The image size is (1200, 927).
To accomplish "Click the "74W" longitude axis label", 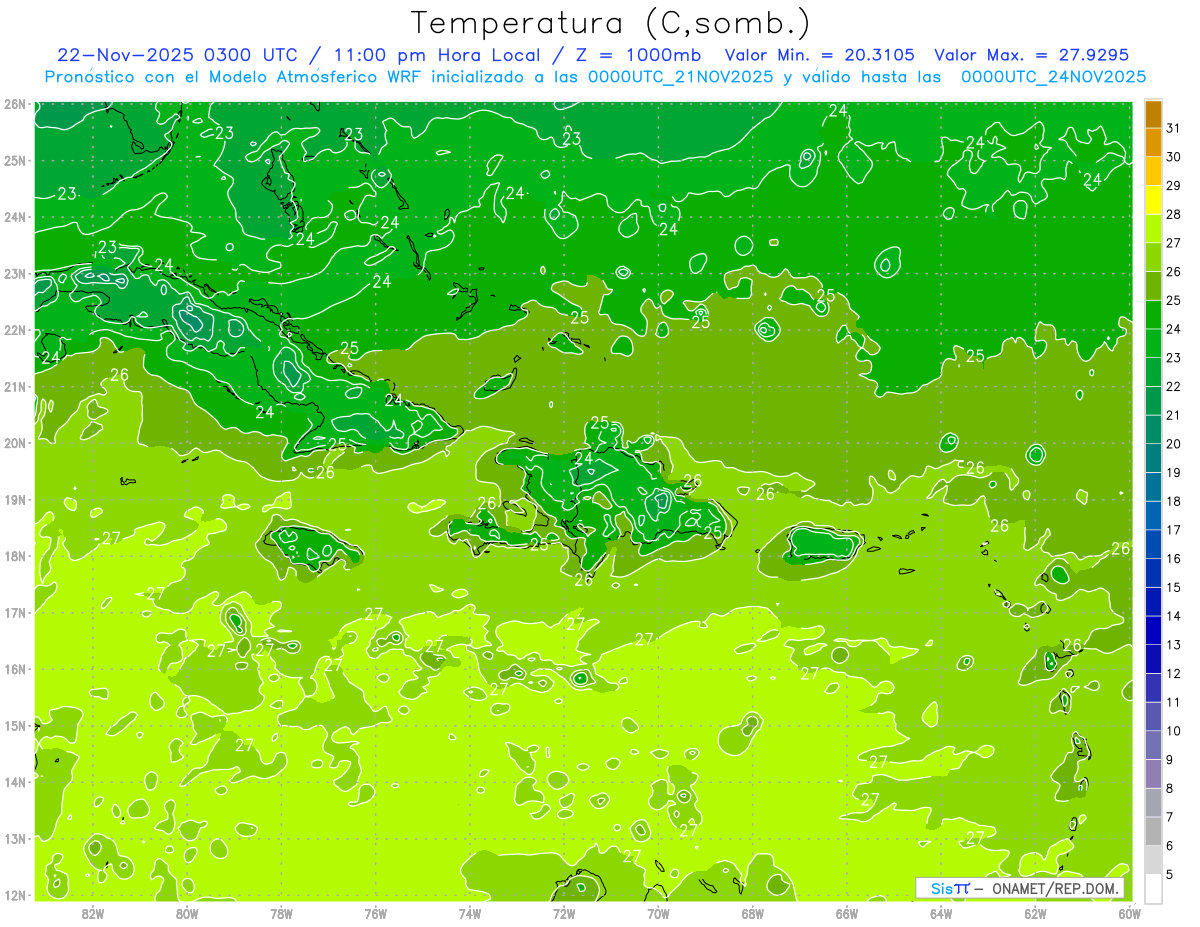I will pos(469,913).
